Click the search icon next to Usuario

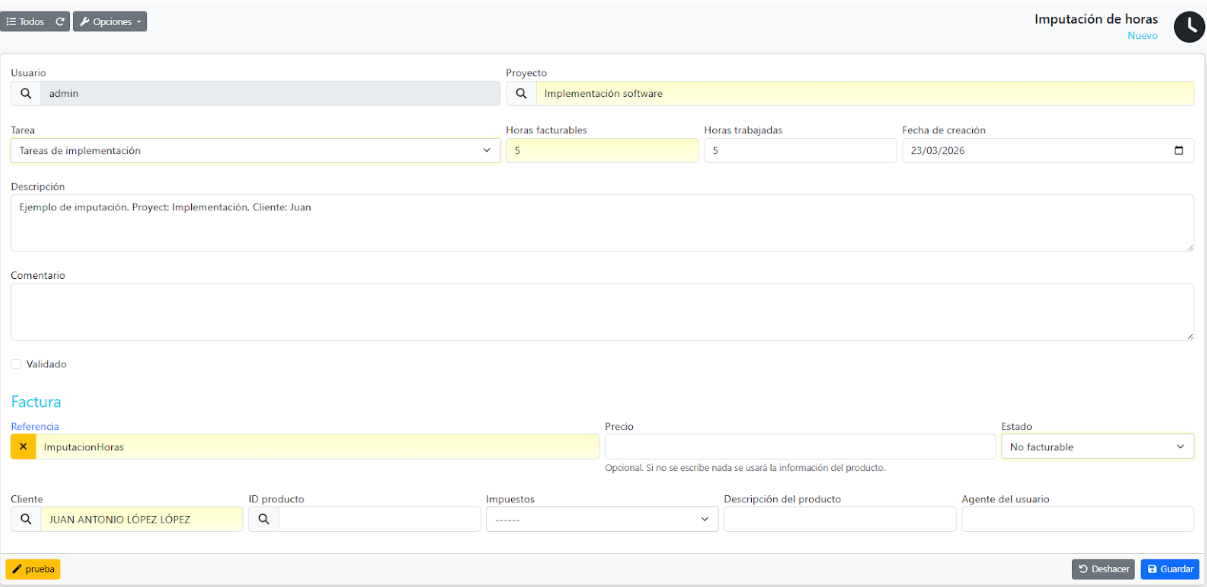(x=26, y=93)
